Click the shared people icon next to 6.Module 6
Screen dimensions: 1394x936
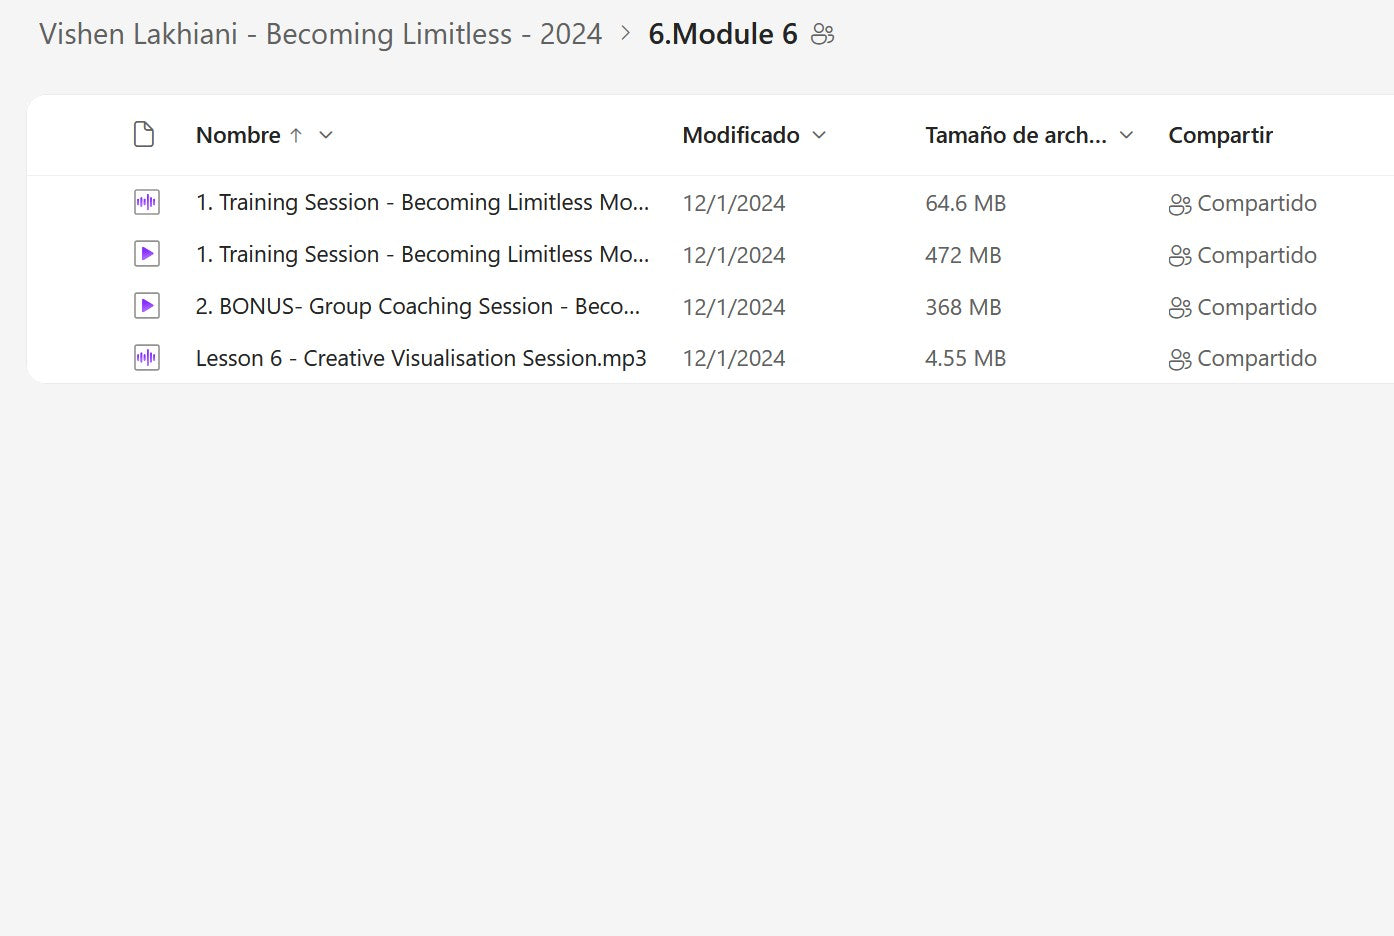(x=822, y=35)
